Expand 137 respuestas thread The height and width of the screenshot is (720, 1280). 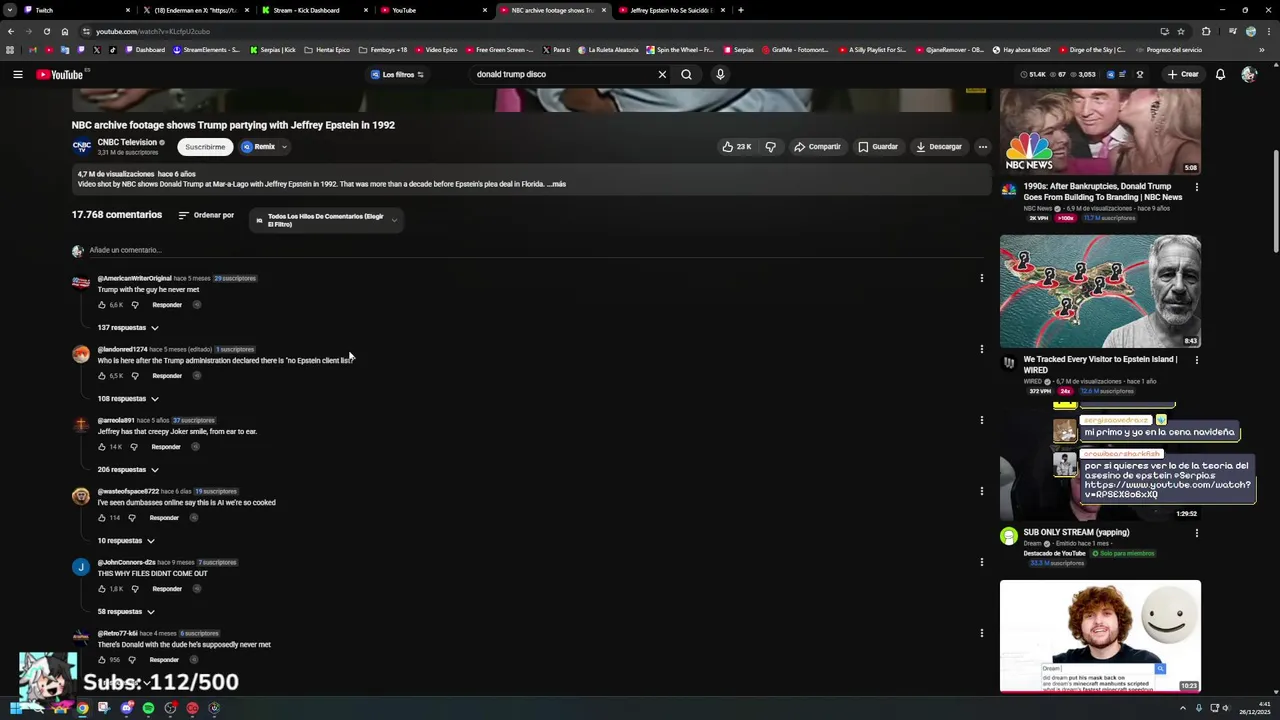[128, 328]
